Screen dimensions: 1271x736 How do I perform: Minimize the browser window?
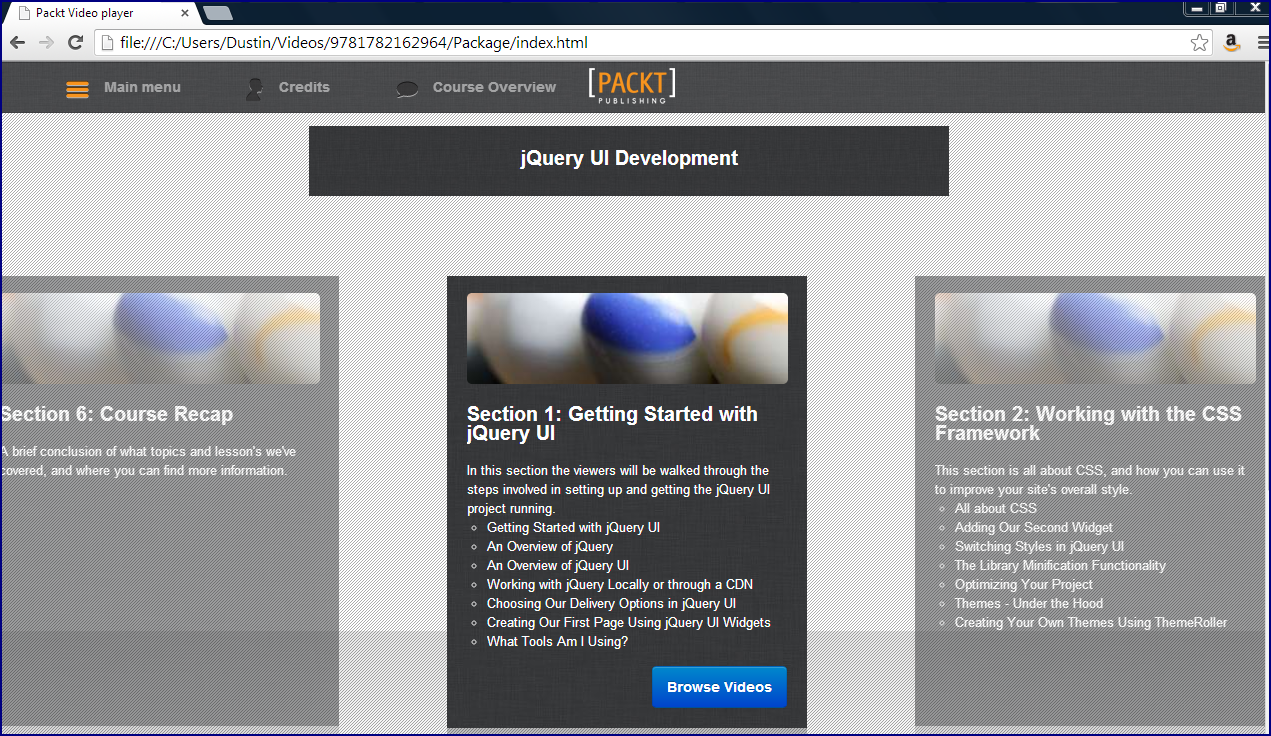point(1196,7)
